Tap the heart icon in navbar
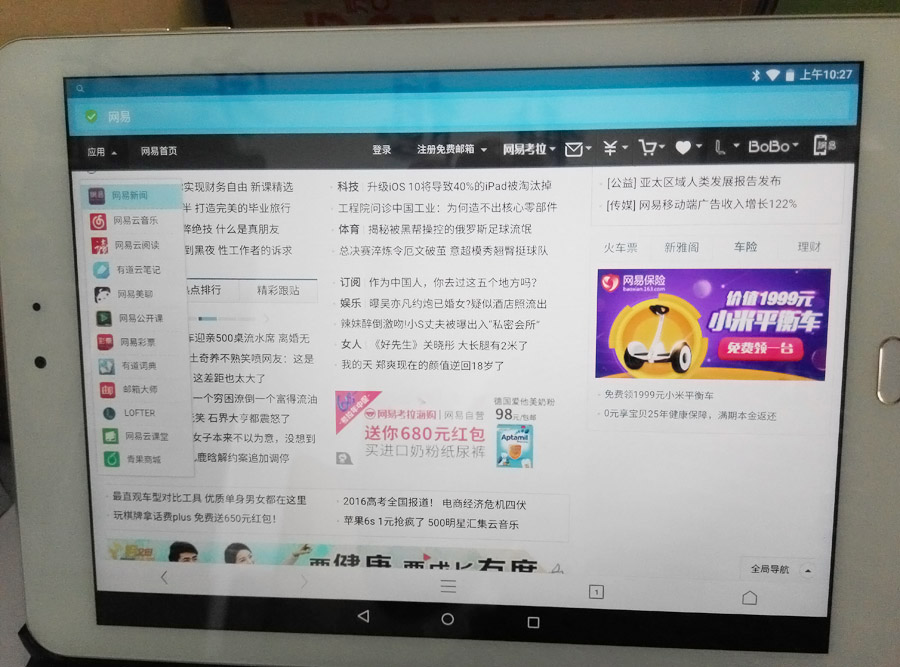Image resolution: width=900 pixels, height=667 pixels. 683,148
